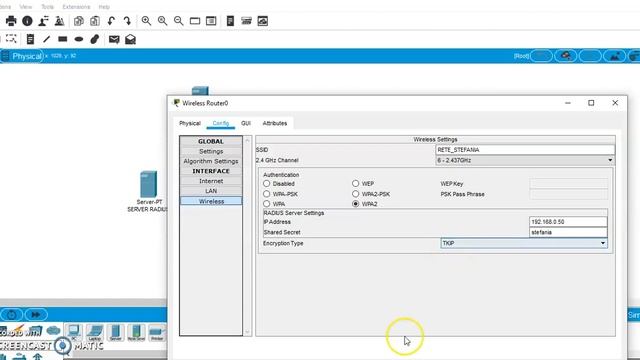
Task: Open the Encryption Type TKIP dropdown
Action: (x=524, y=243)
